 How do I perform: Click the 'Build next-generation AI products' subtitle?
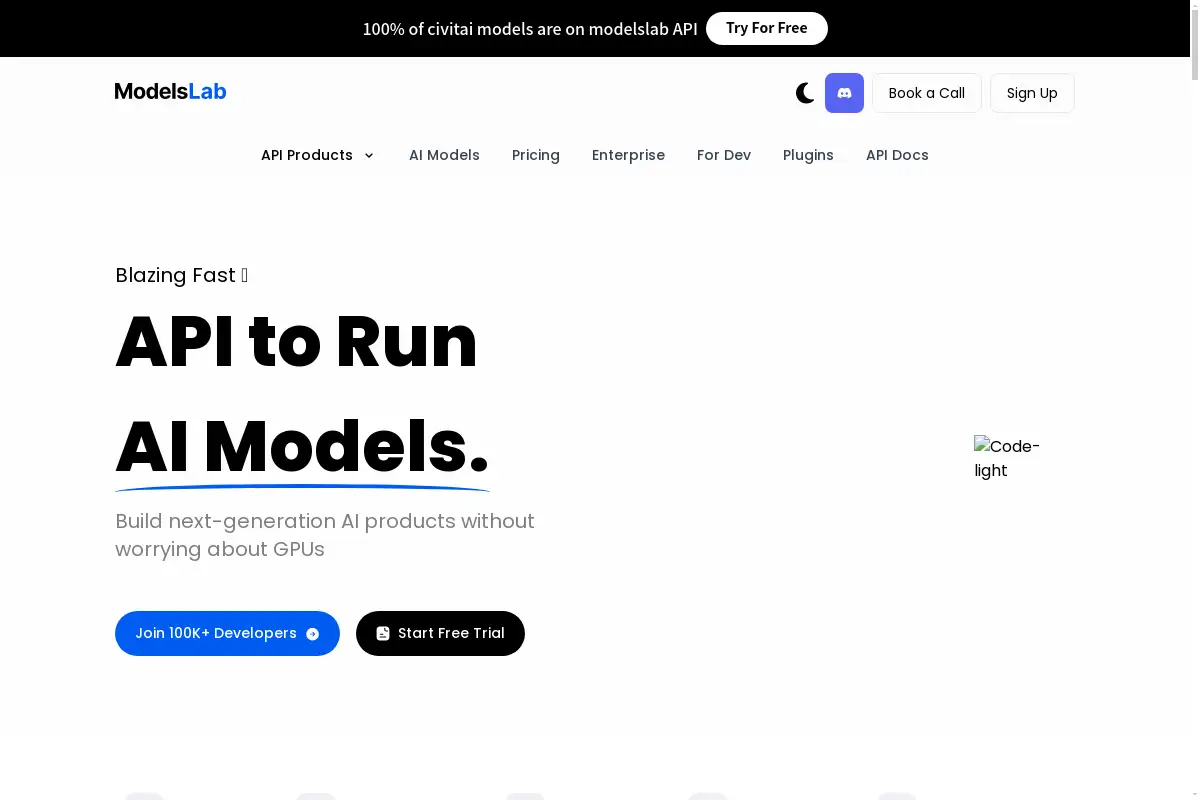pos(325,535)
